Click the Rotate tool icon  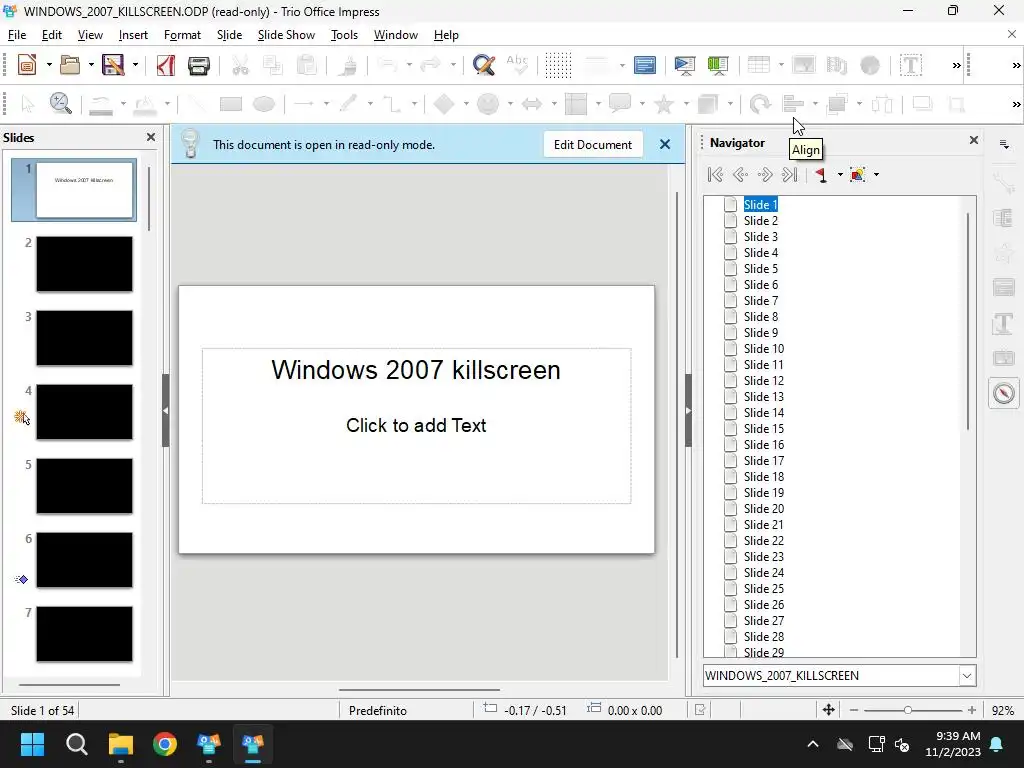(x=760, y=104)
